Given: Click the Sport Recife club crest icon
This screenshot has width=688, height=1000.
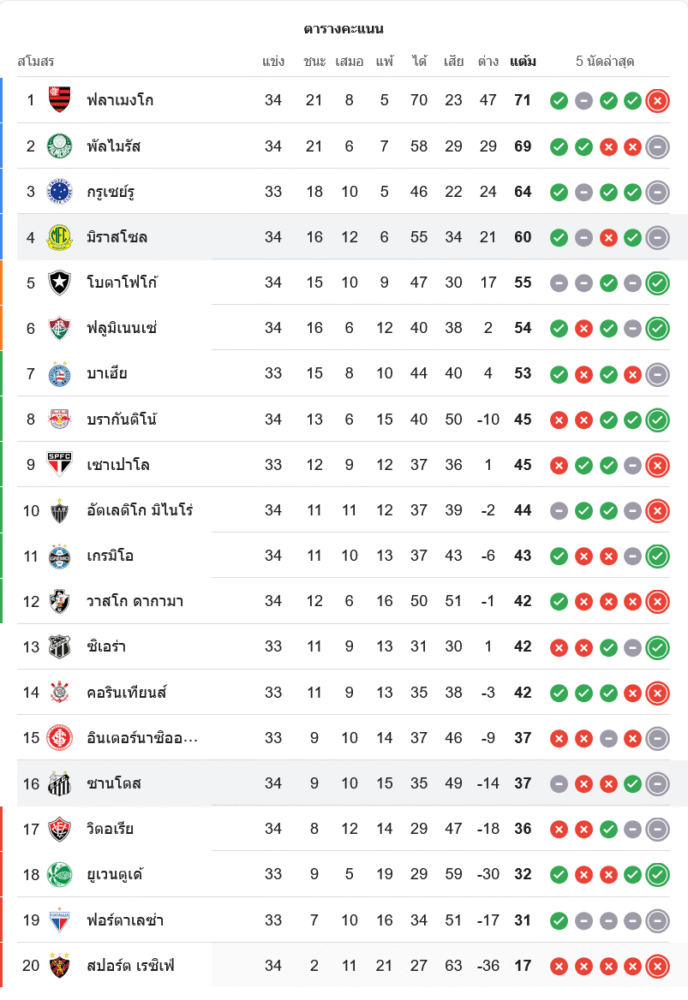Looking at the screenshot, I should 60,966.
